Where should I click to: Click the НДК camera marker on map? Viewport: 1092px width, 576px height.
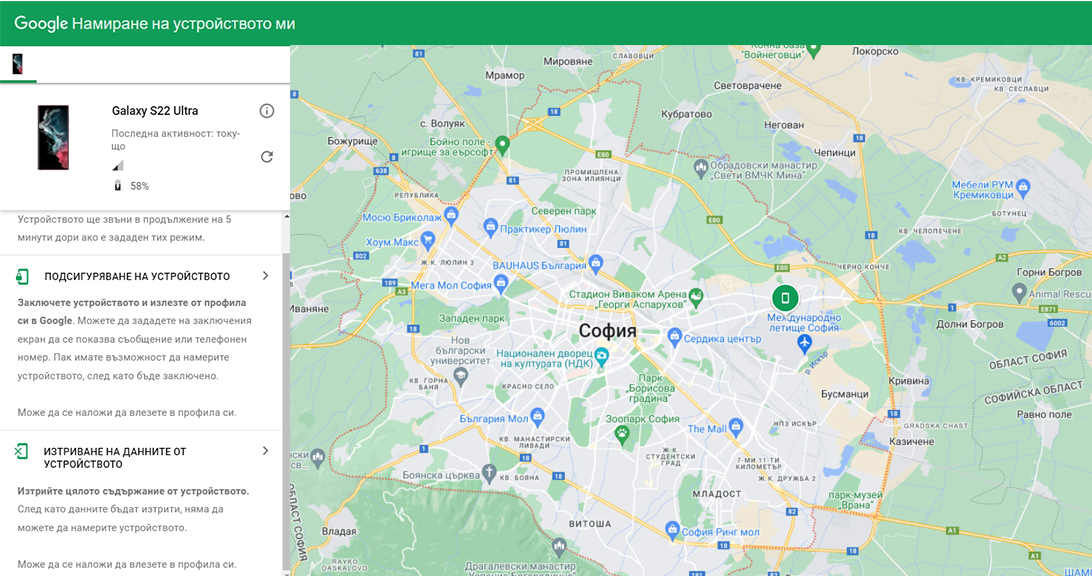pos(602,357)
